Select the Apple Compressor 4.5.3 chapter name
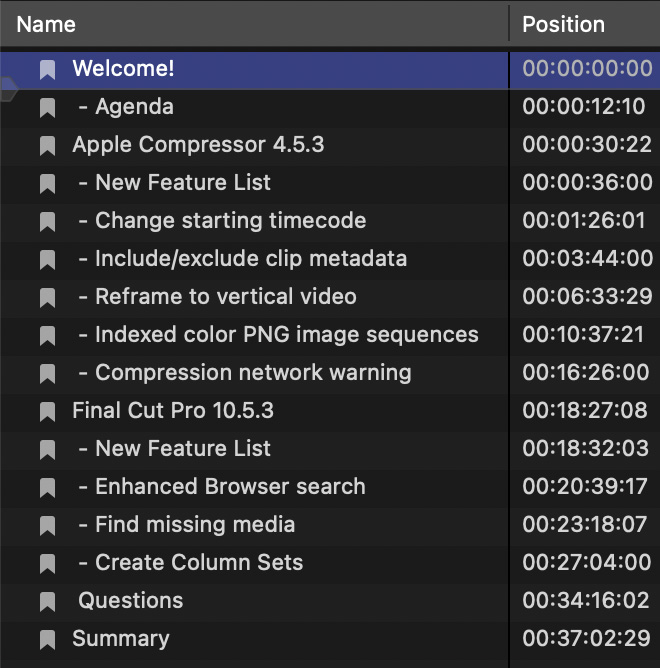This screenshot has height=668, width=660. [198, 144]
